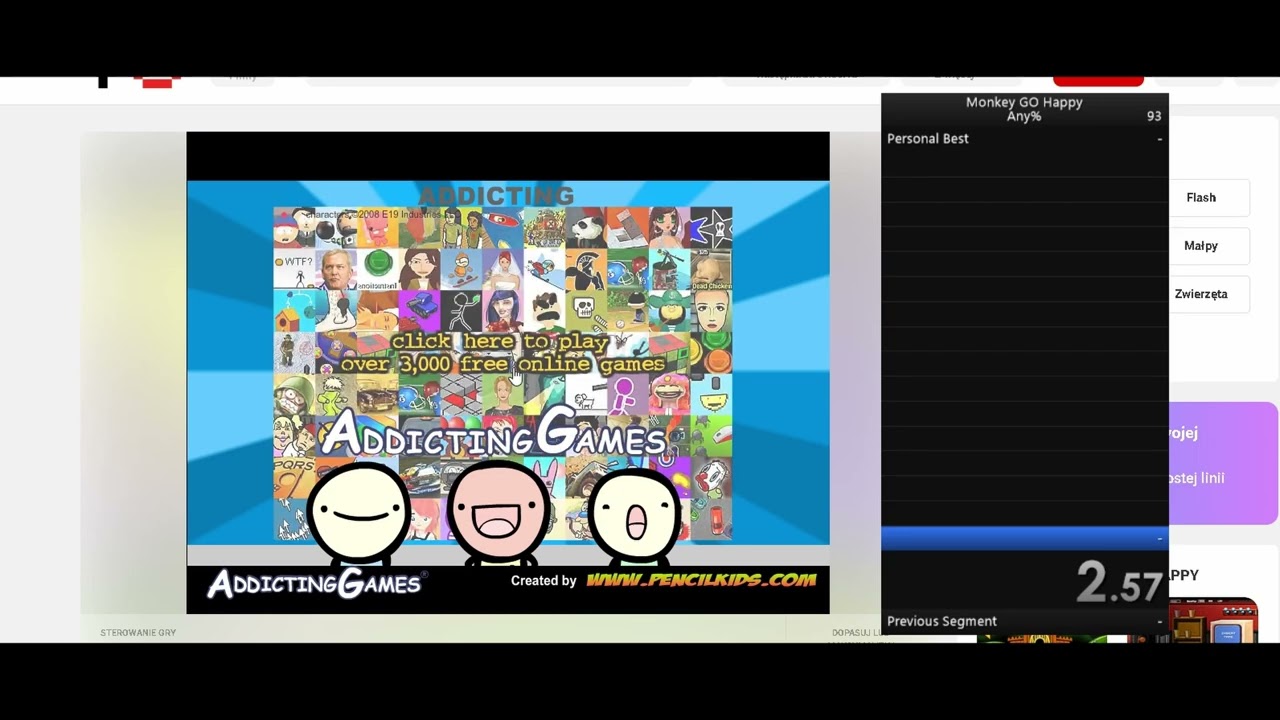1280x720 pixels.
Task: Choose the Spartan helmet warrior tile
Action: click(587, 269)
